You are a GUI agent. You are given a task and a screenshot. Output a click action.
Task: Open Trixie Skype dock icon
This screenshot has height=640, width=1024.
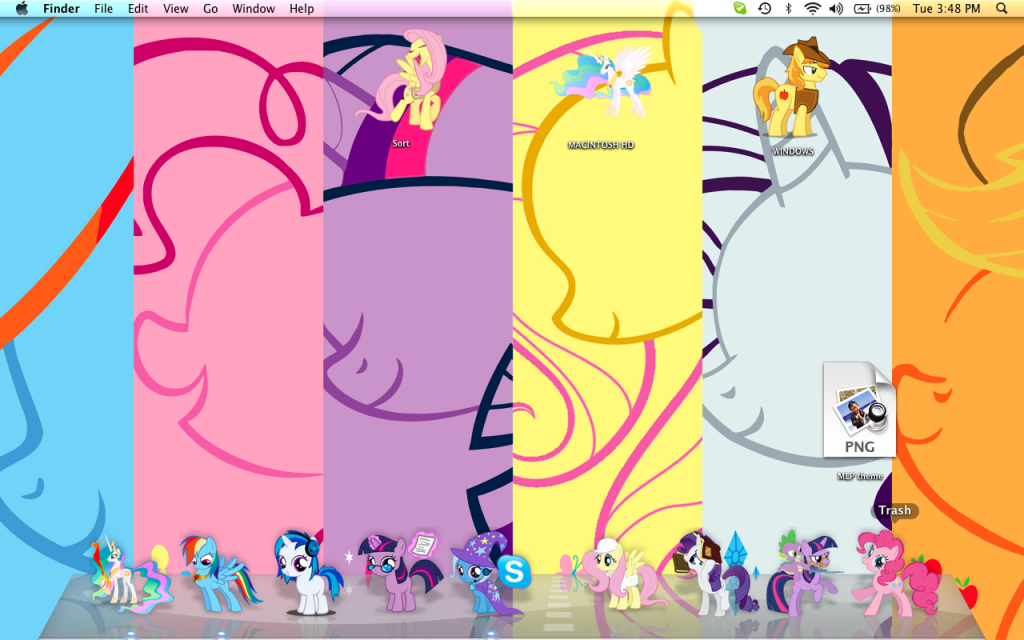pos(488,572)
